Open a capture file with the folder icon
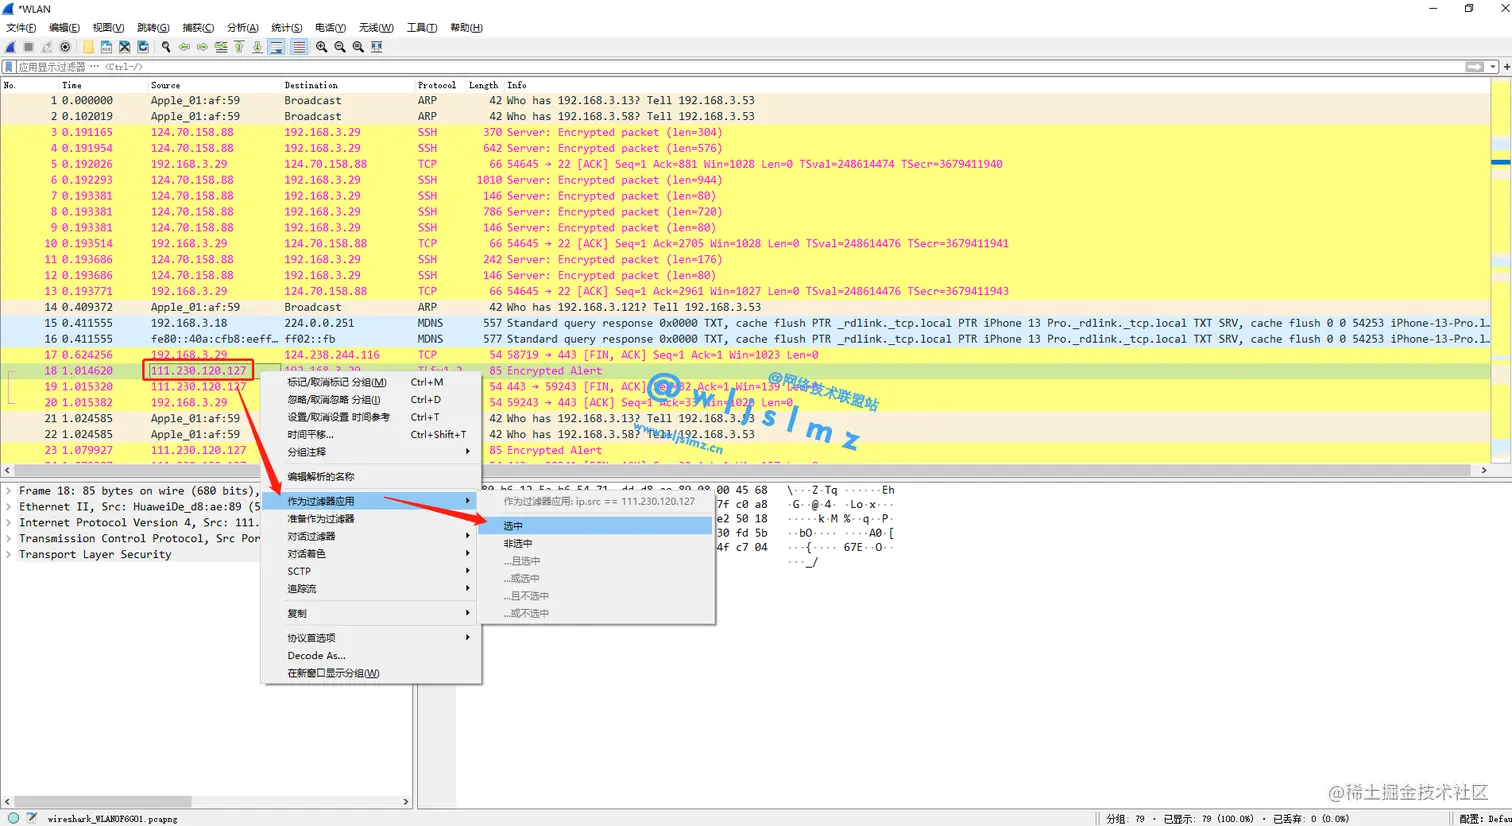The image size is (1512, 826). click(88, 47)
